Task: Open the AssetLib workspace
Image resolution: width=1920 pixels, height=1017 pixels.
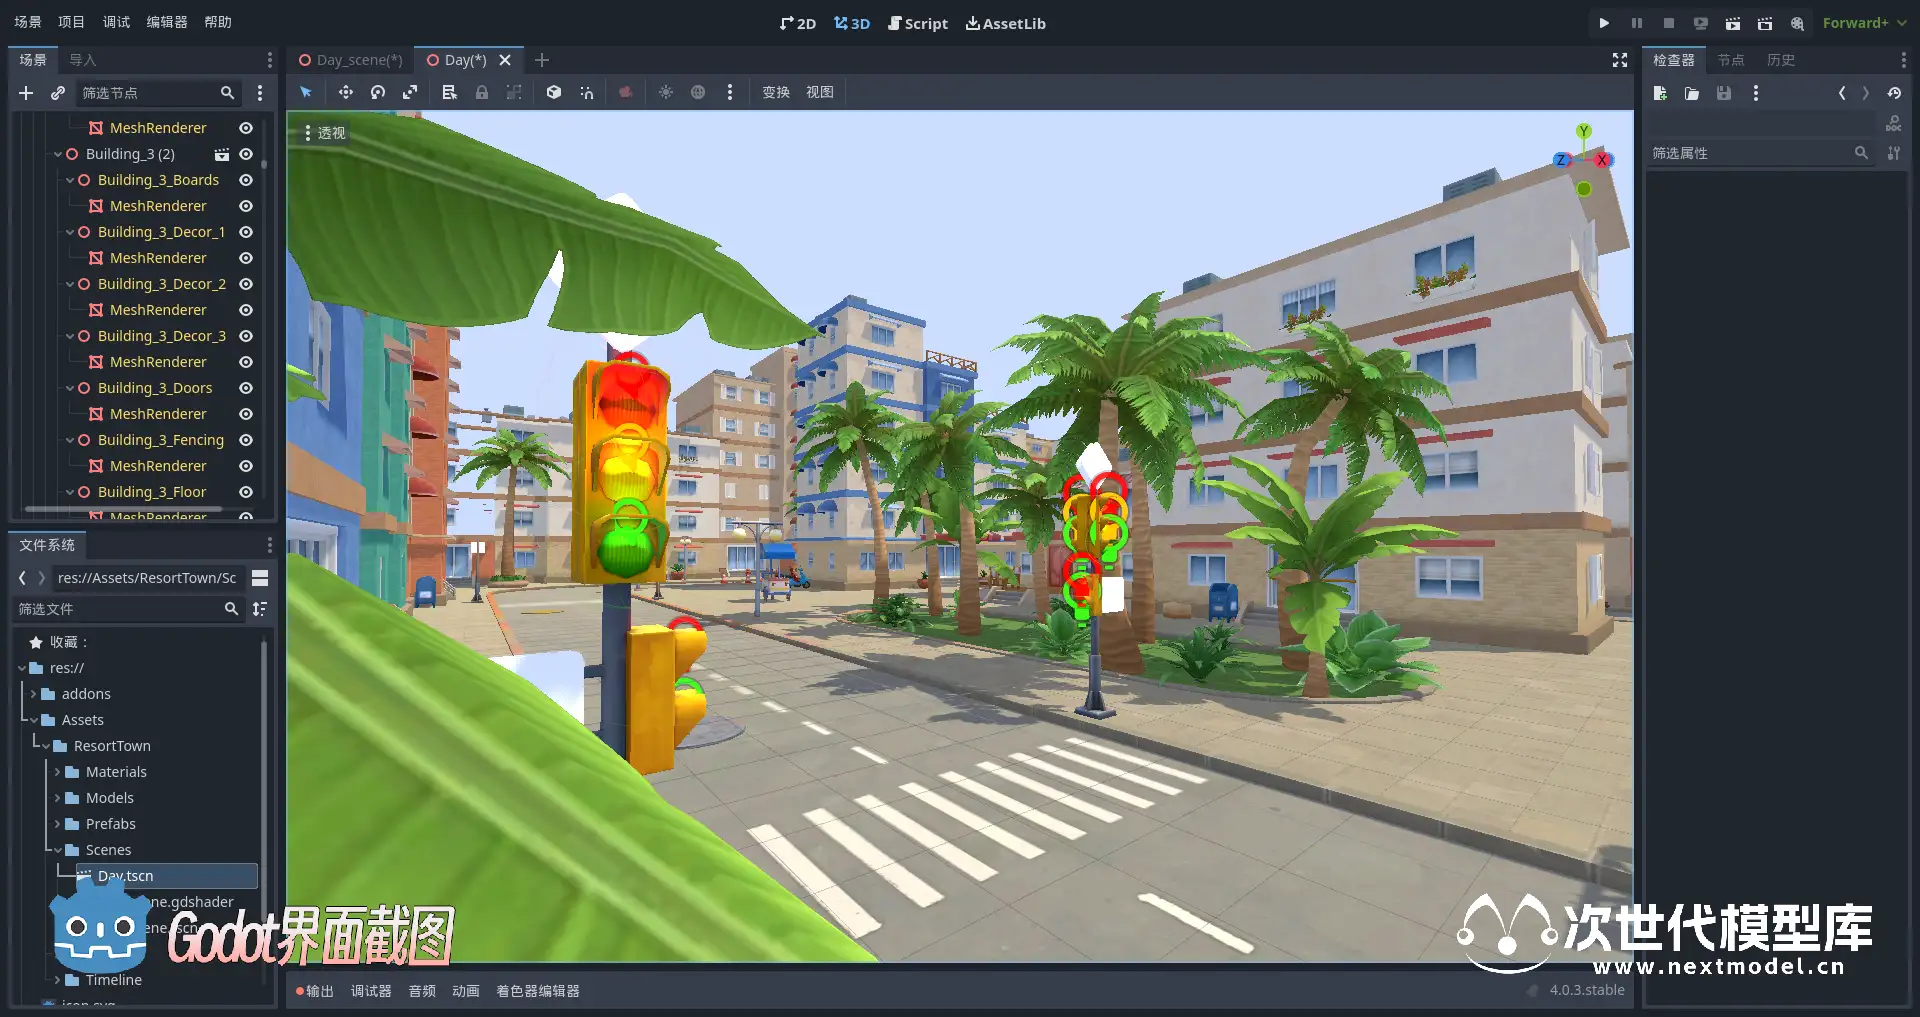Action: (x=1005, y=23)
